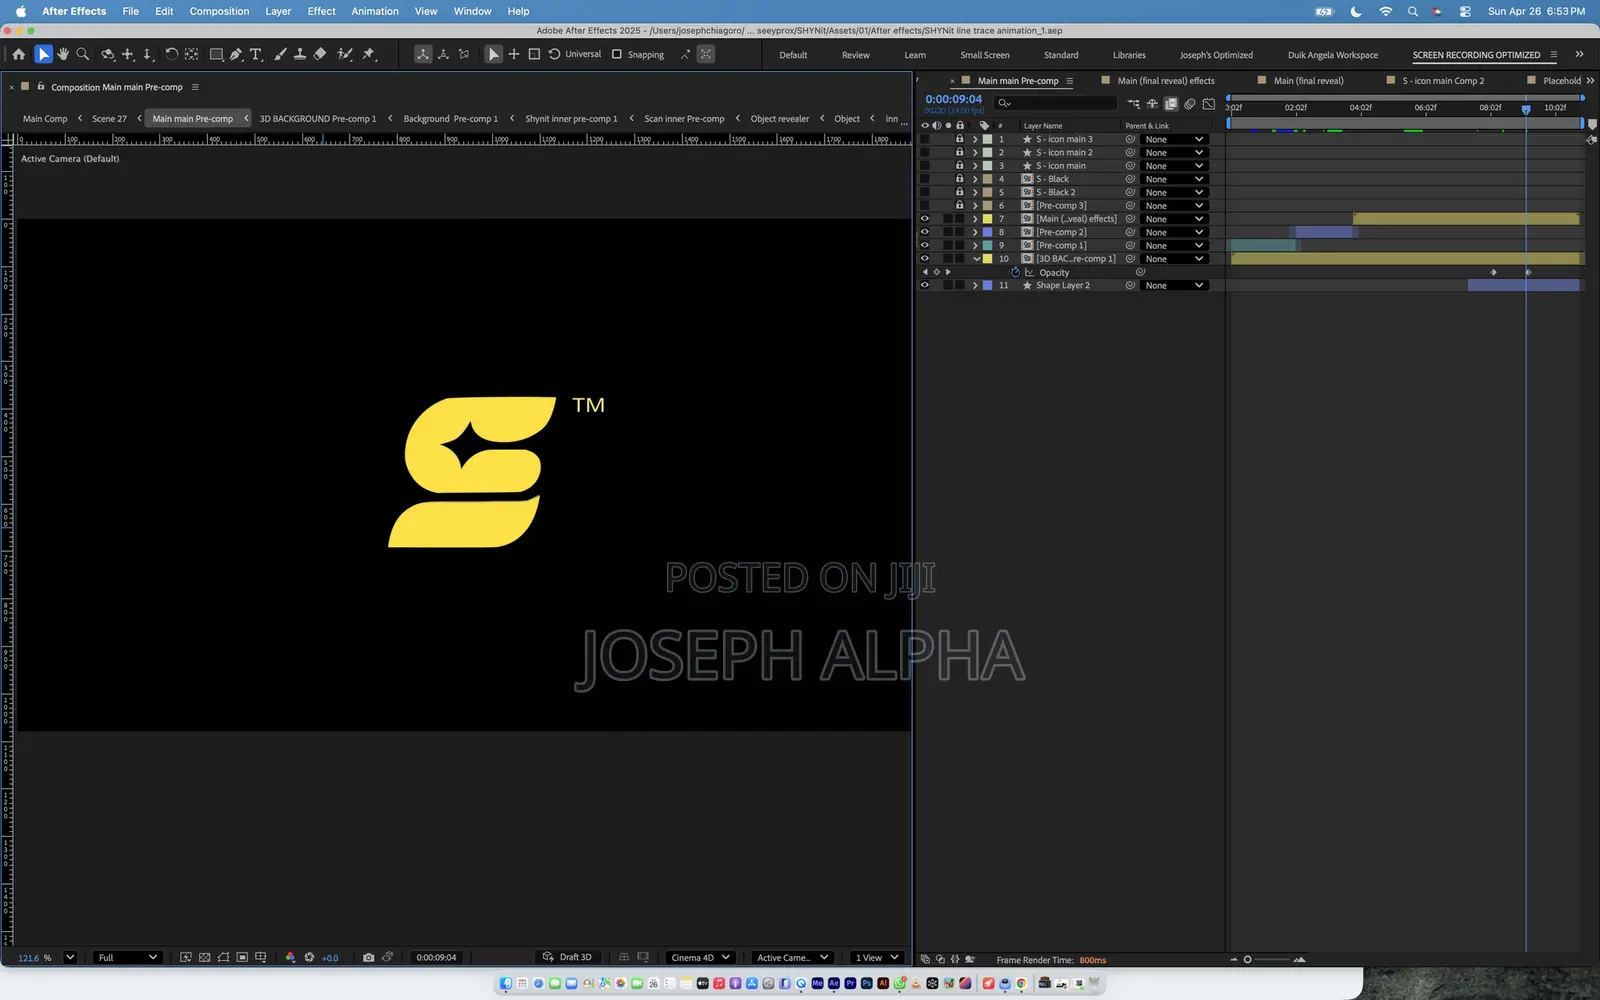Select the Puppet Pin tool

pyautogui.click(x=368, y=54)
